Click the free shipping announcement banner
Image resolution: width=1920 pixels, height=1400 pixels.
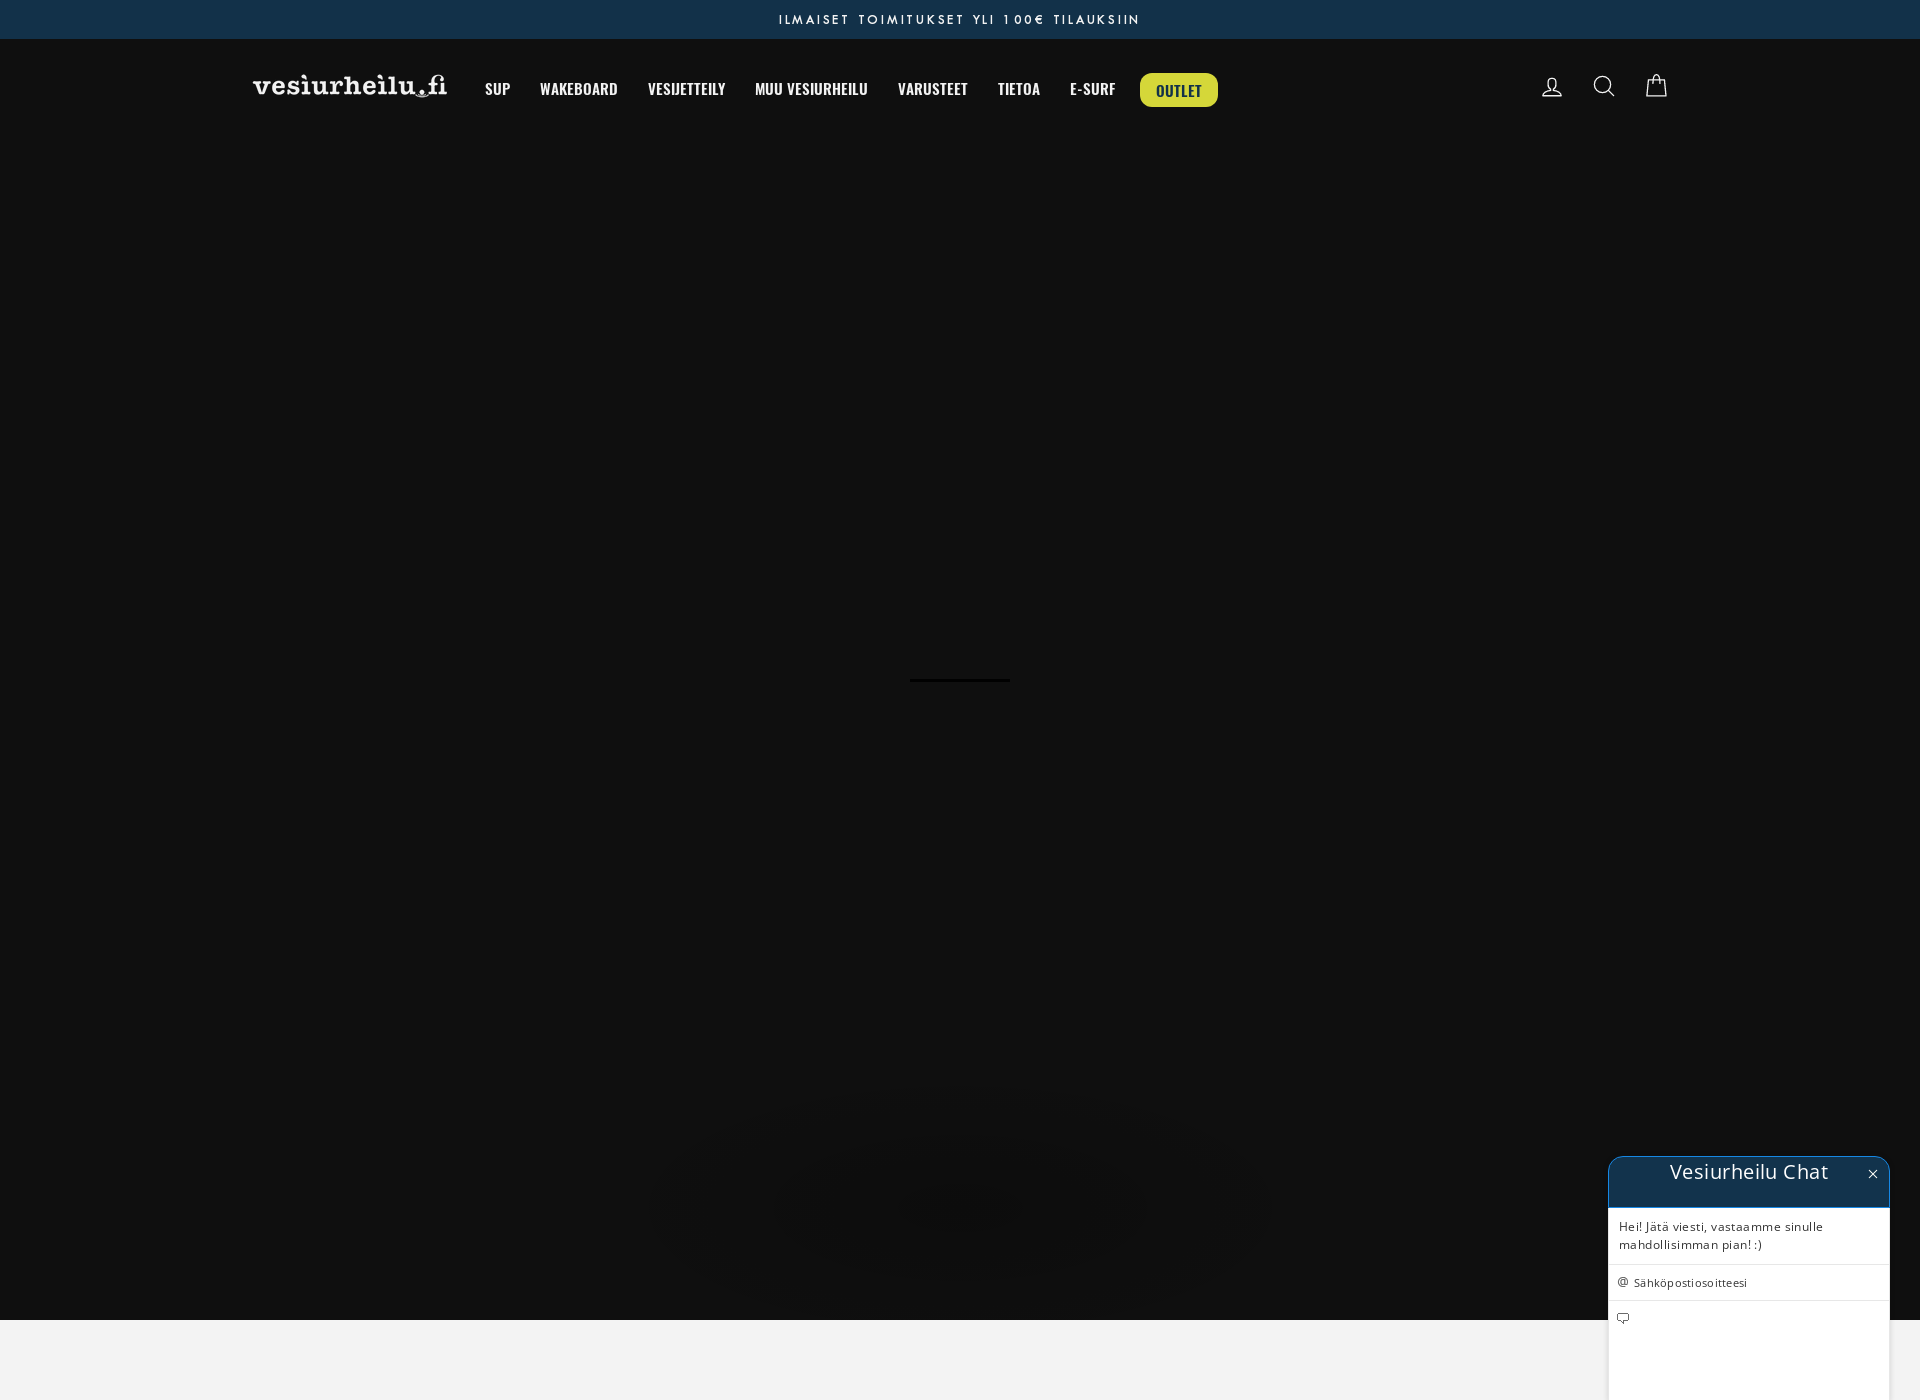[x=959, y=20]
